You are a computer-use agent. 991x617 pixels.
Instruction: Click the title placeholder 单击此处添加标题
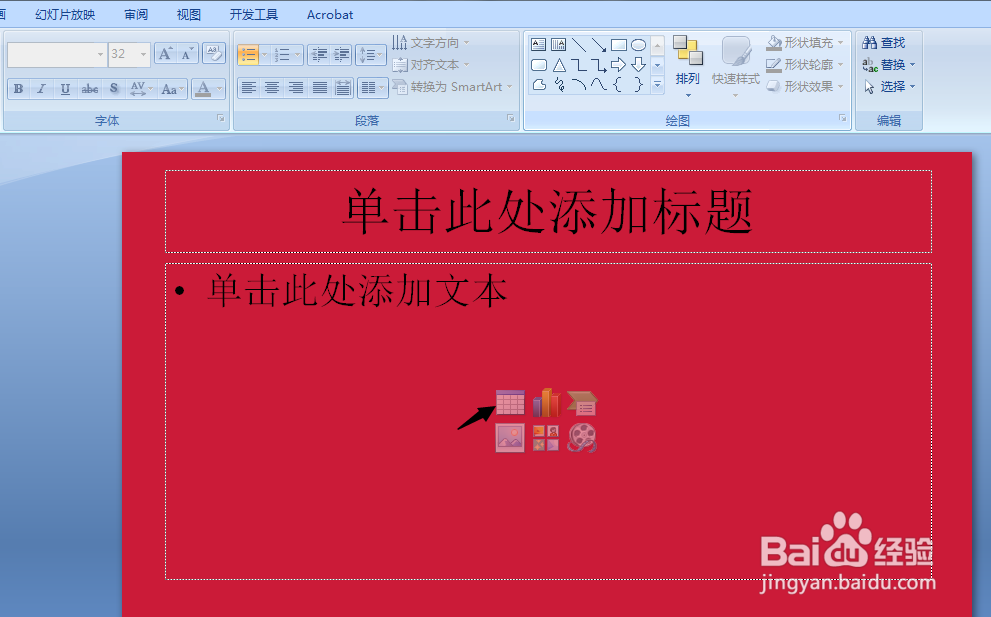pos(548,211)
